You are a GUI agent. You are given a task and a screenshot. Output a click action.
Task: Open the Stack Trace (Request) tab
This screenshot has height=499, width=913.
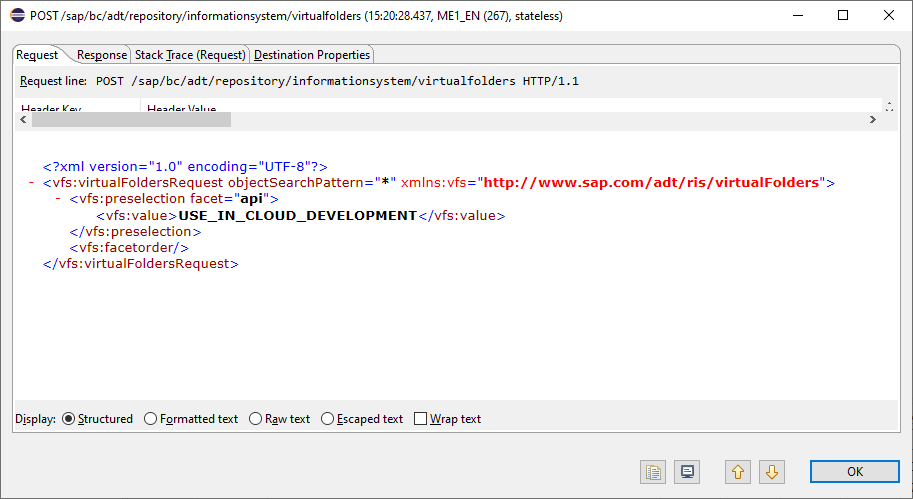tap(190, 55)
